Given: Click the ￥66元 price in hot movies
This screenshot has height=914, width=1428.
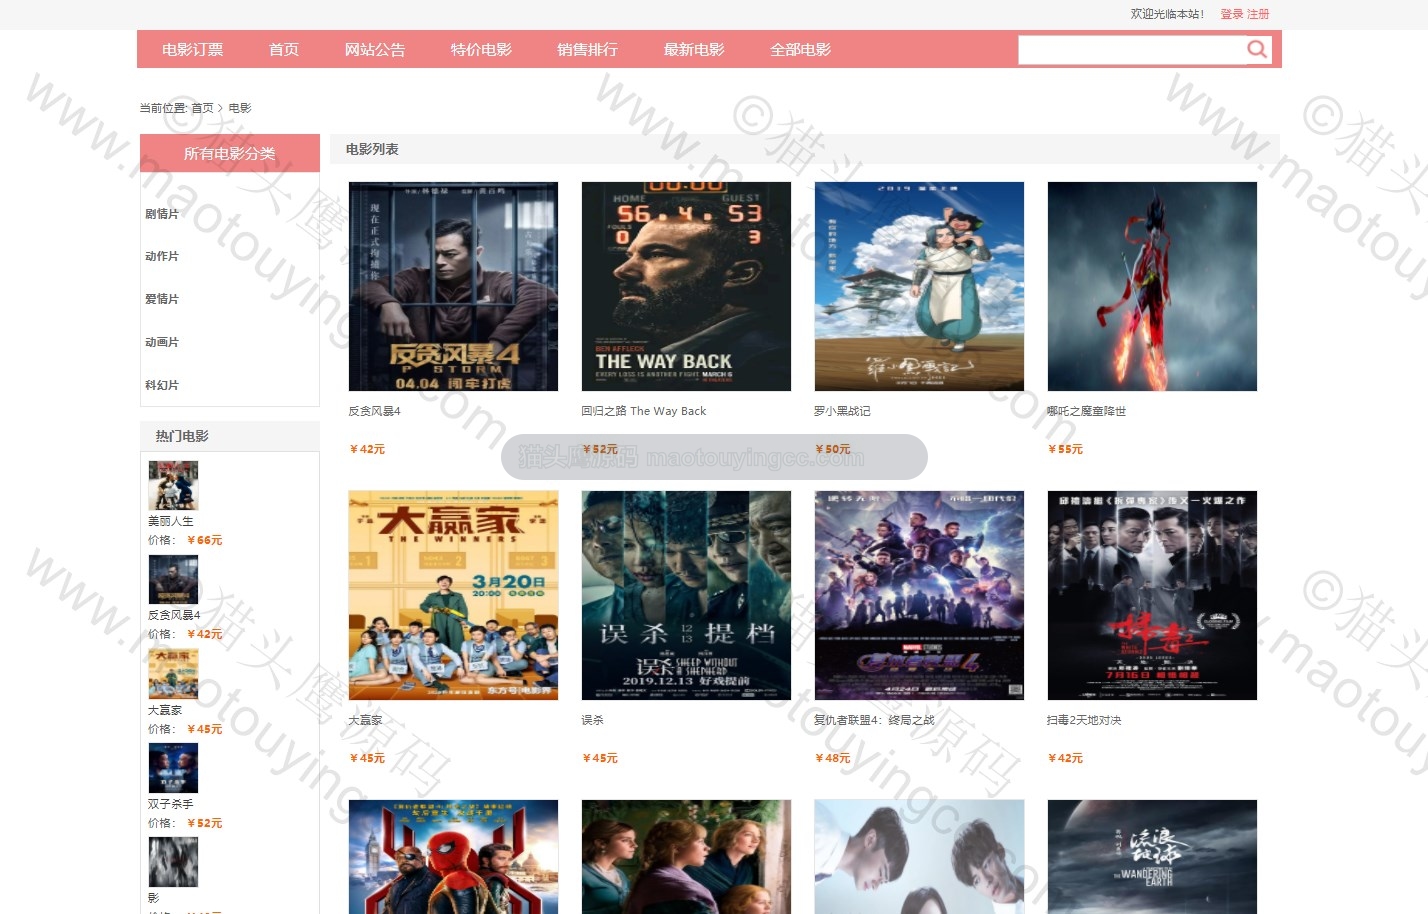Looking at the screenshot, I should (204, 540).
